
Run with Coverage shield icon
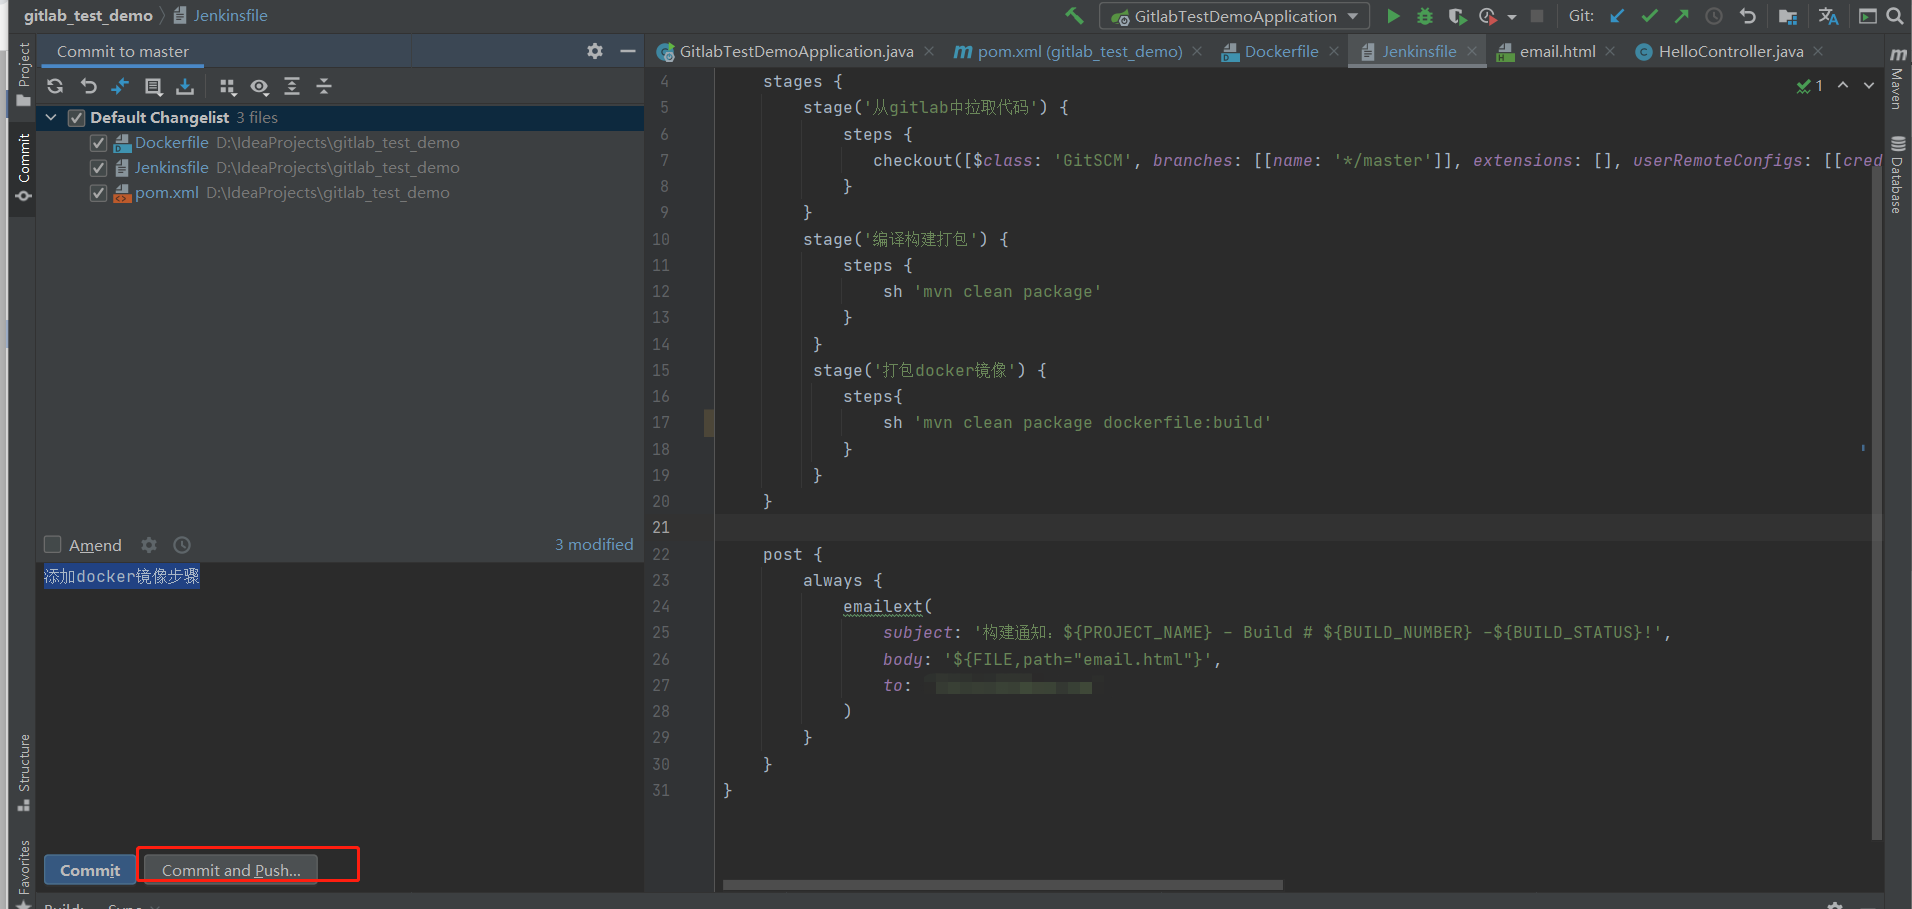[1457, 16]
